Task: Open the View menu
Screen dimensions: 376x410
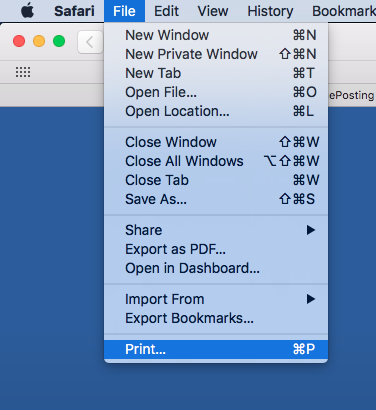Action: click(213, 11)
